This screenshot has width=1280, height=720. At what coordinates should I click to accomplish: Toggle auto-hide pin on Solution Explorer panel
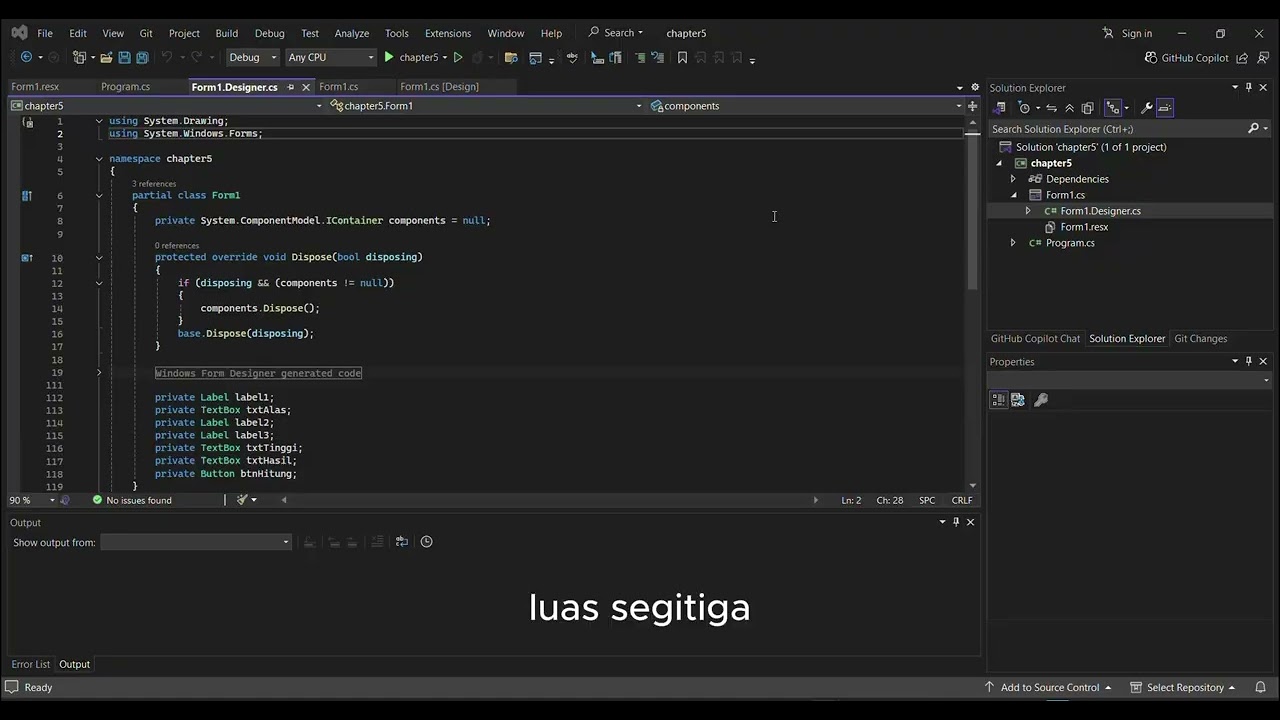pyautogui.click(x=1248, y=88)
